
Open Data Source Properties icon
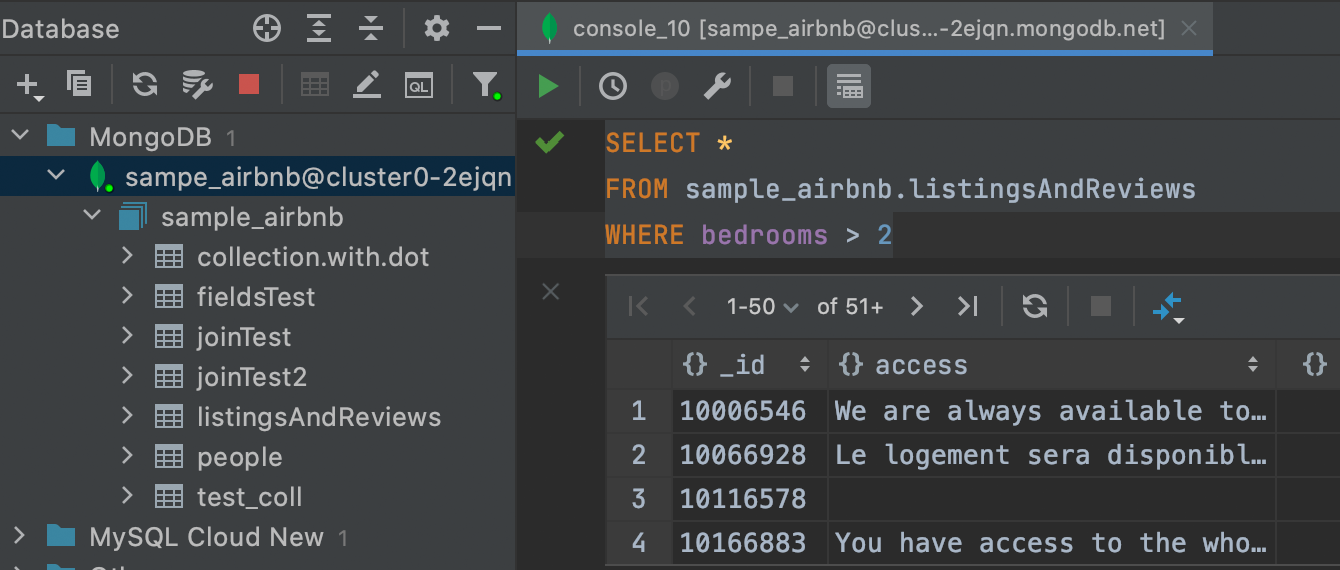pos(197,85)
